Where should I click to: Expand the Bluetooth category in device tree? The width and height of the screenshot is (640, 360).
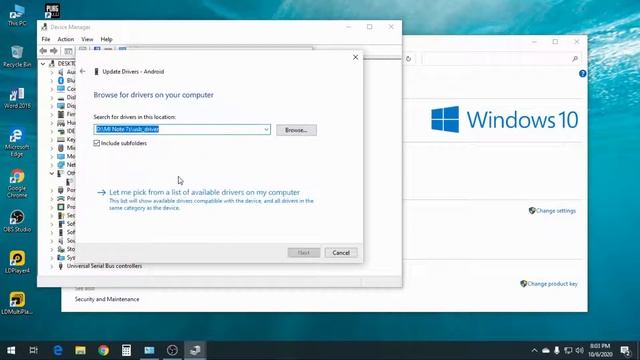pos(52,80)
